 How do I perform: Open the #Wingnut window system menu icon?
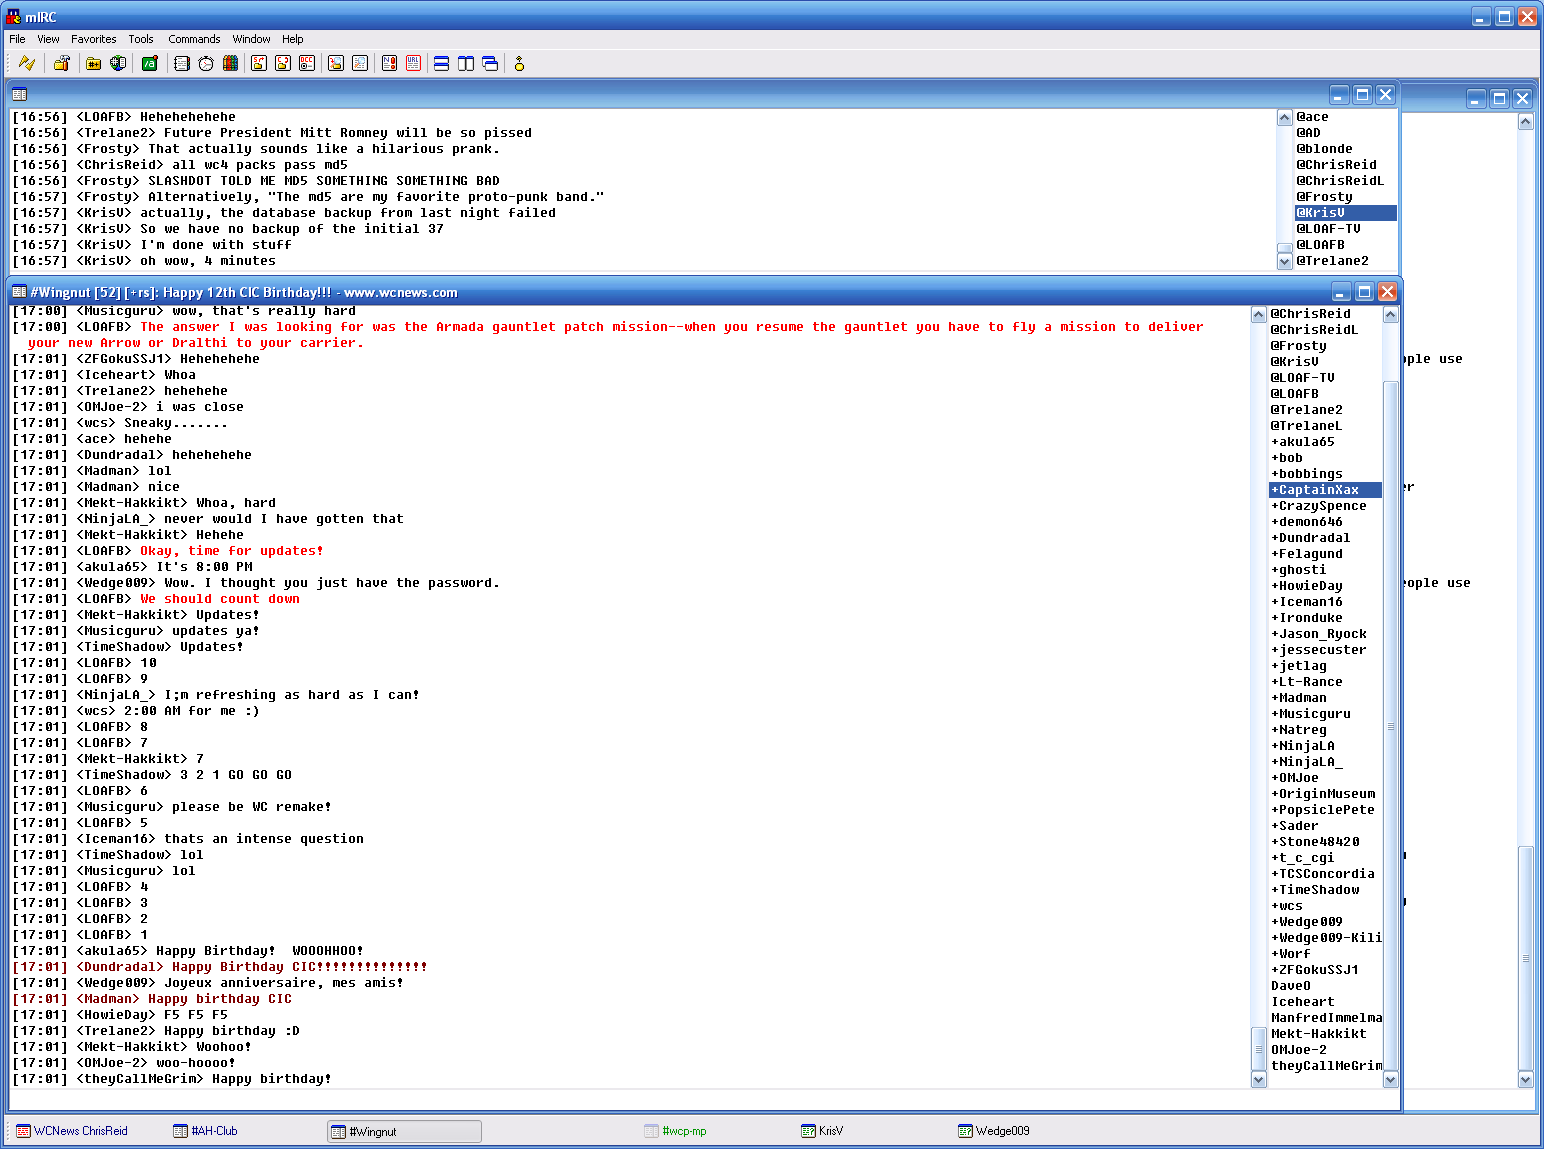click(19, 292)
